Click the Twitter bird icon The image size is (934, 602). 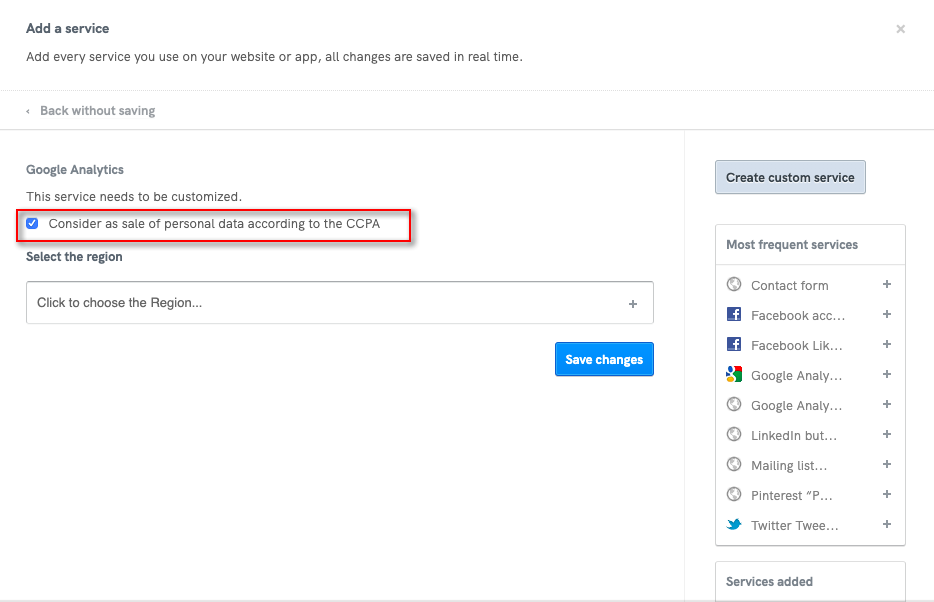[734, 525]
